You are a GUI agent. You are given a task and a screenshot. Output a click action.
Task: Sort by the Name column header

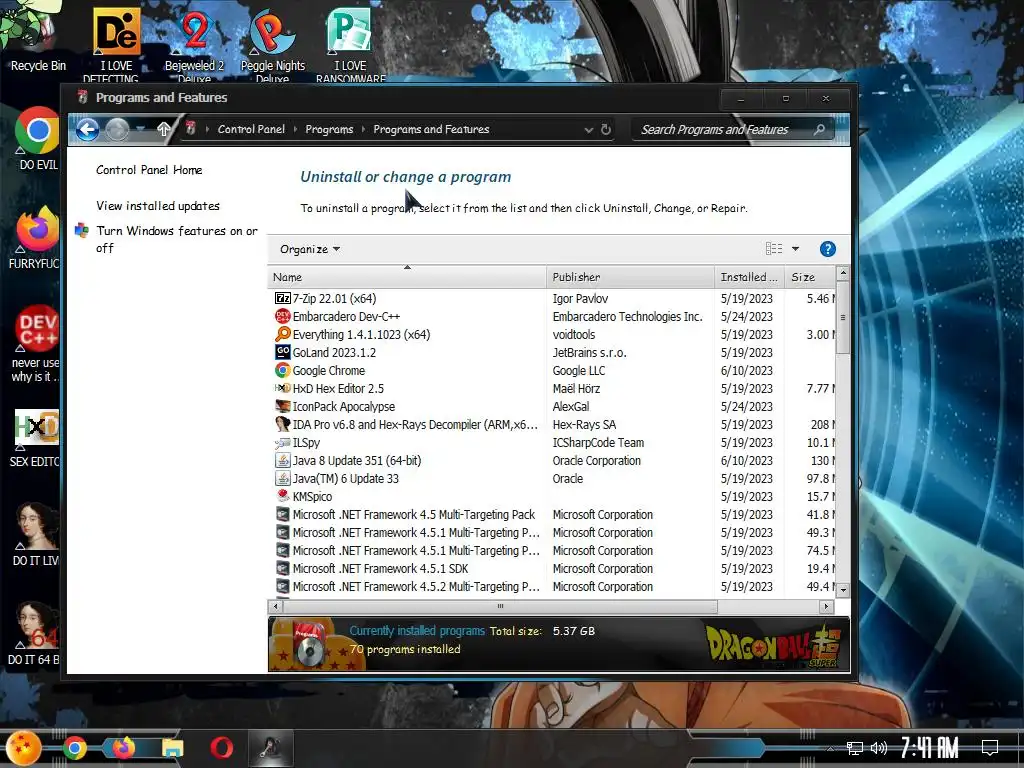coord(407,277)
